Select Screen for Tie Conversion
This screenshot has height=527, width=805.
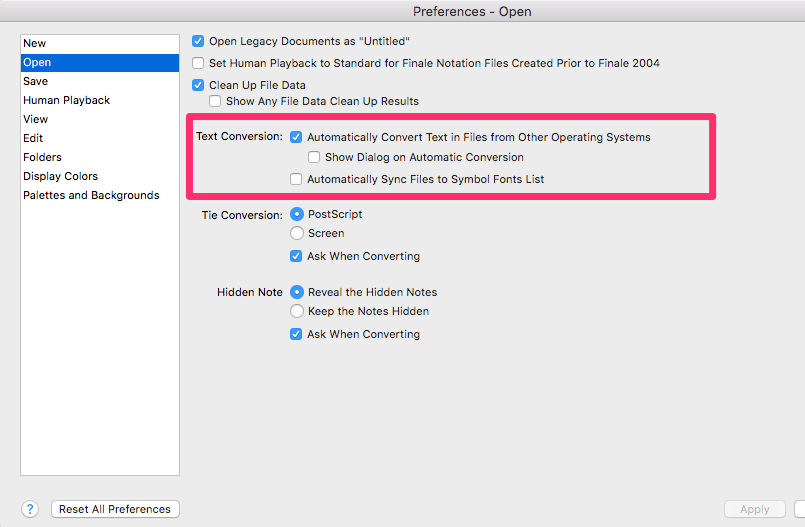(x=297, y=233)
